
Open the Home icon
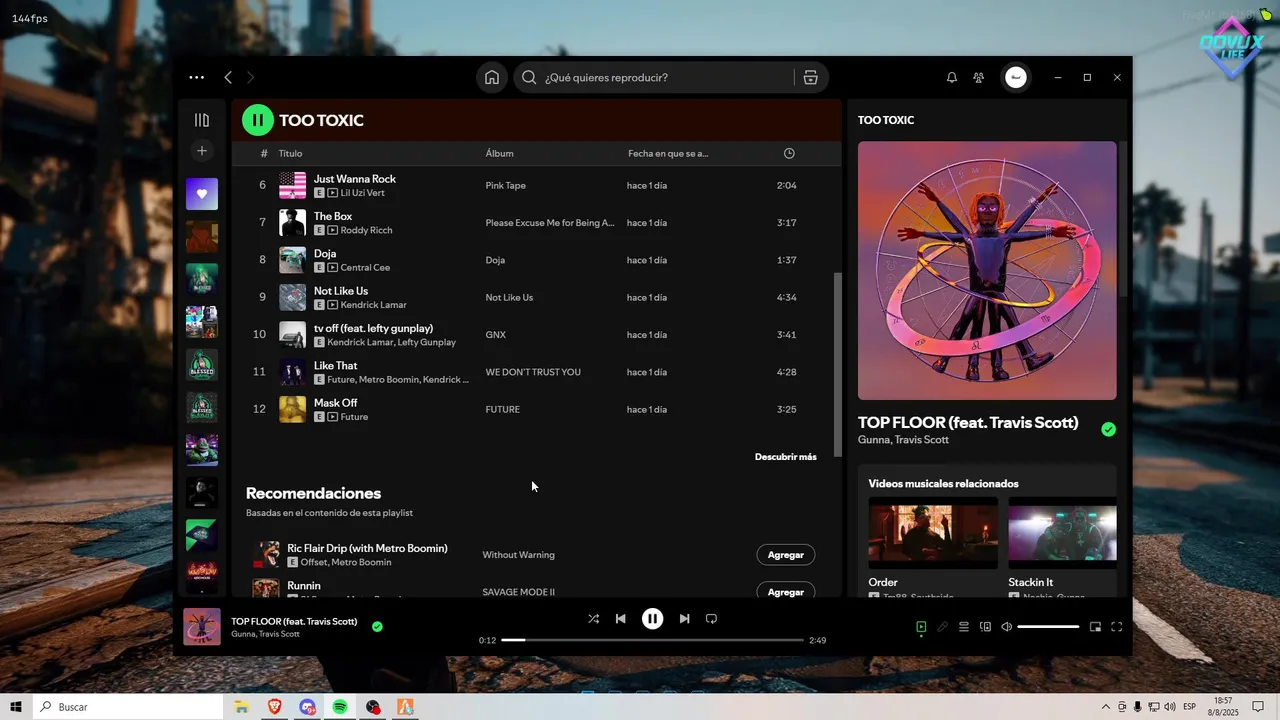[x=492, y=77]
